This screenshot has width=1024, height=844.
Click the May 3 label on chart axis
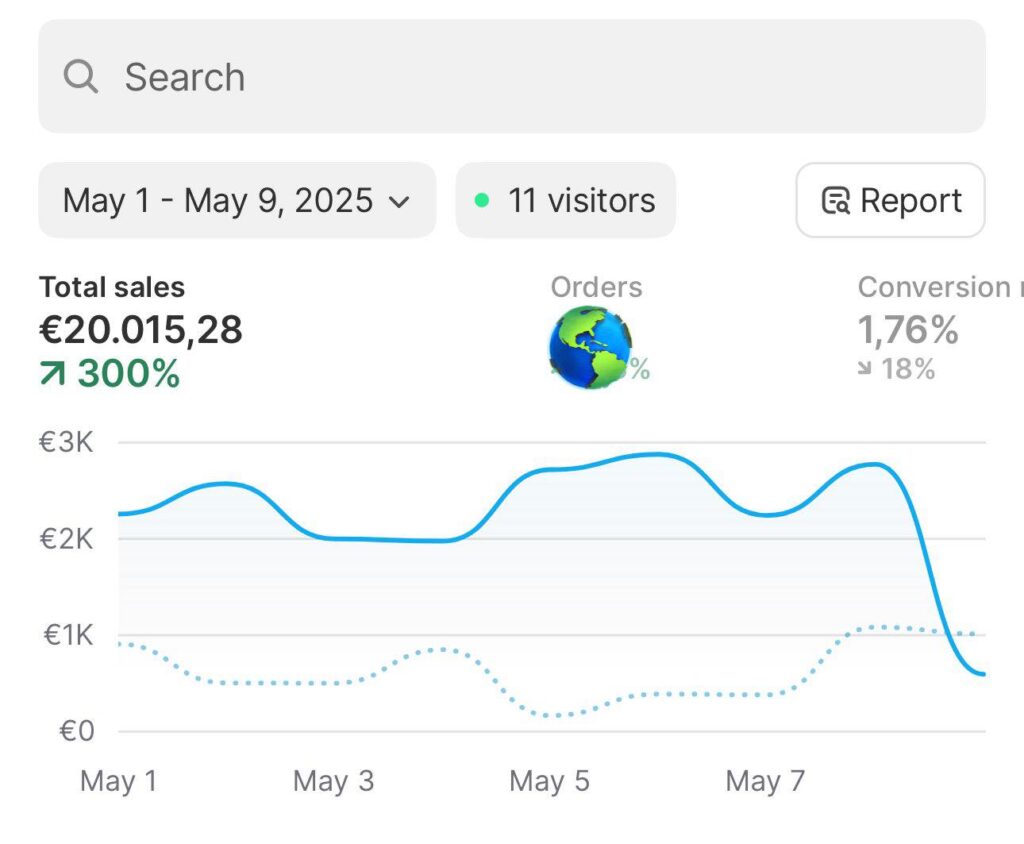click(x=333, y=781)
